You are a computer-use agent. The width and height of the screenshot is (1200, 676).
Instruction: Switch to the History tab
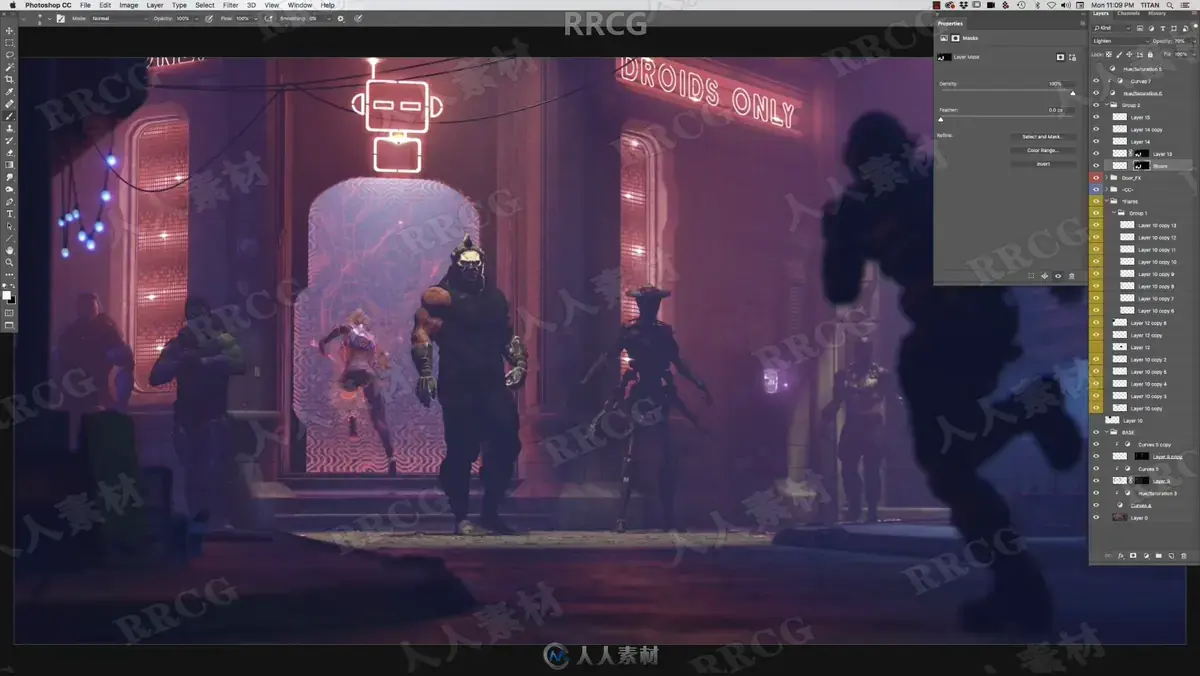[1156, 13]
